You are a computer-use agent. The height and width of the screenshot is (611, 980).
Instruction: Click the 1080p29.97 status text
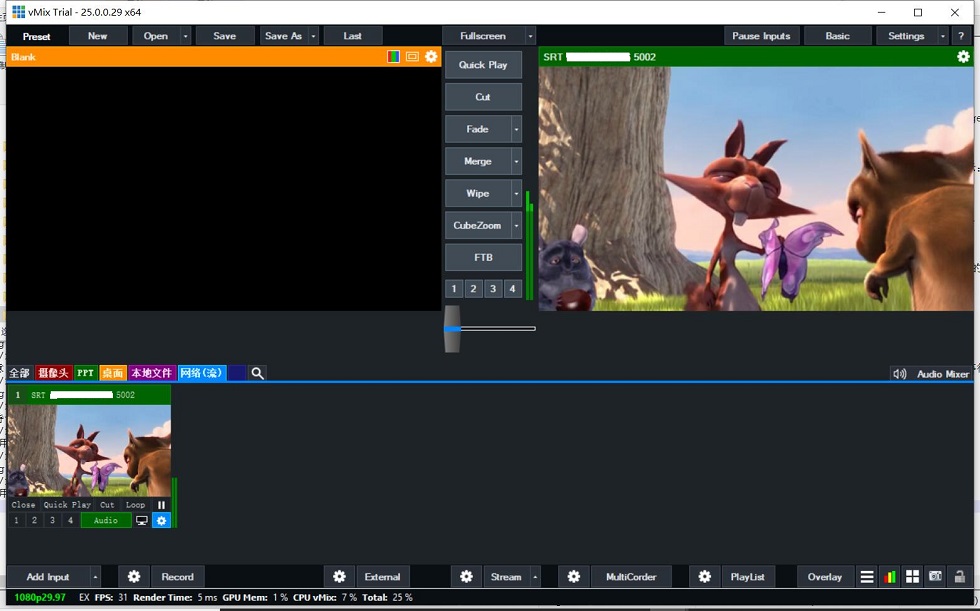[40, 597]
